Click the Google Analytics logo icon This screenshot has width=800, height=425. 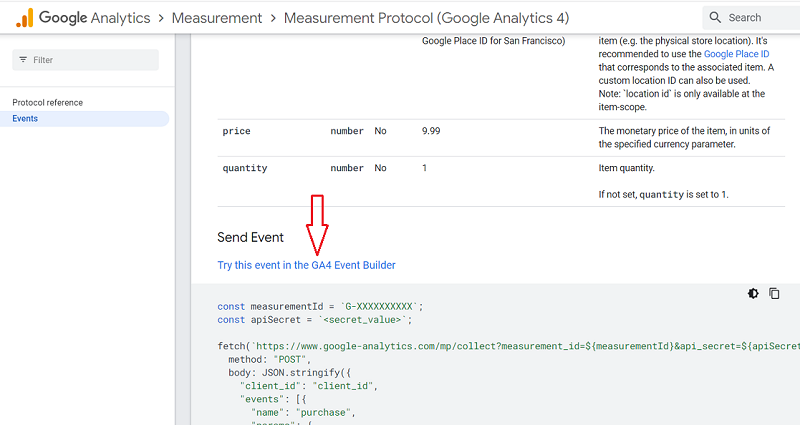click(24, 18)
